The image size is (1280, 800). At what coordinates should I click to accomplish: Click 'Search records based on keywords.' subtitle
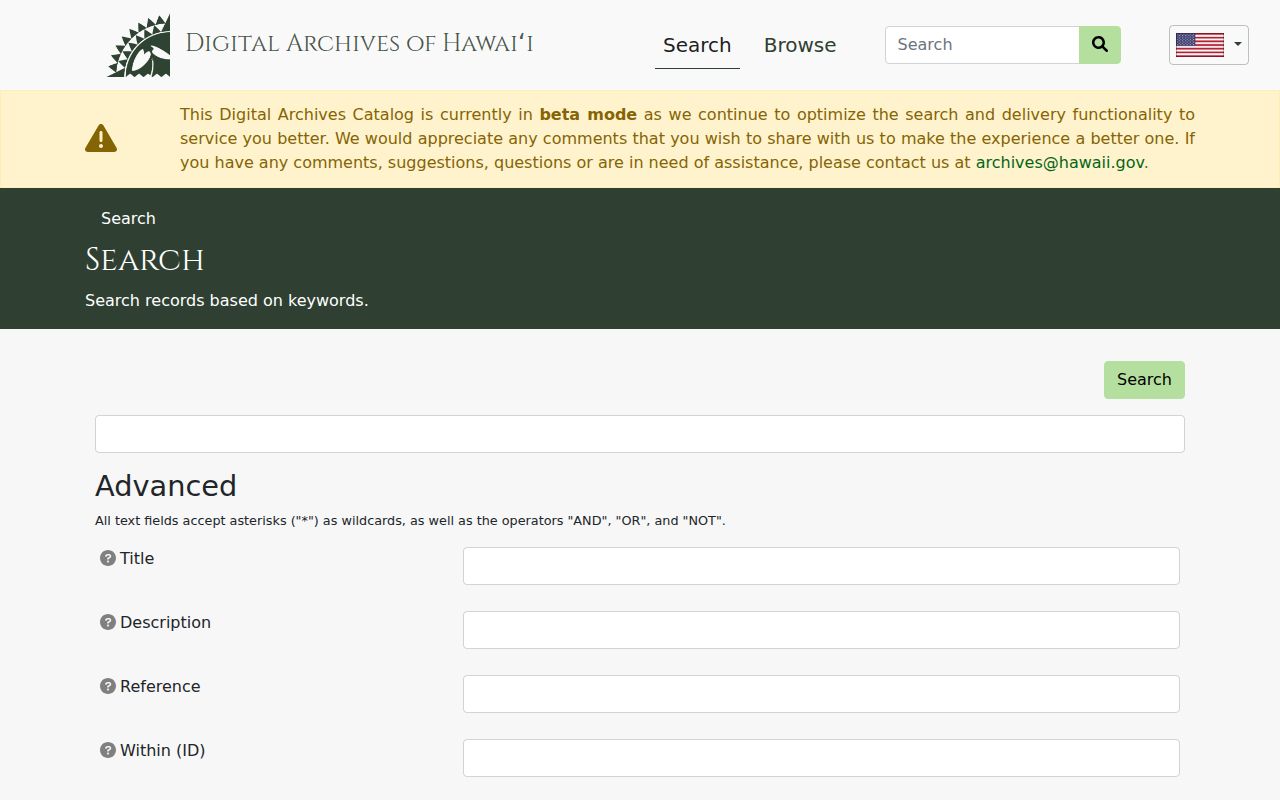click(227, 300)
